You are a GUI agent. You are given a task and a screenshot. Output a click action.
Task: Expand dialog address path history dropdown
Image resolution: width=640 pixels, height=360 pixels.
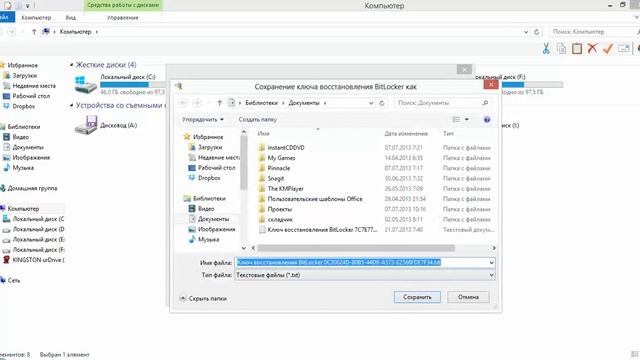tap(371, 103)
